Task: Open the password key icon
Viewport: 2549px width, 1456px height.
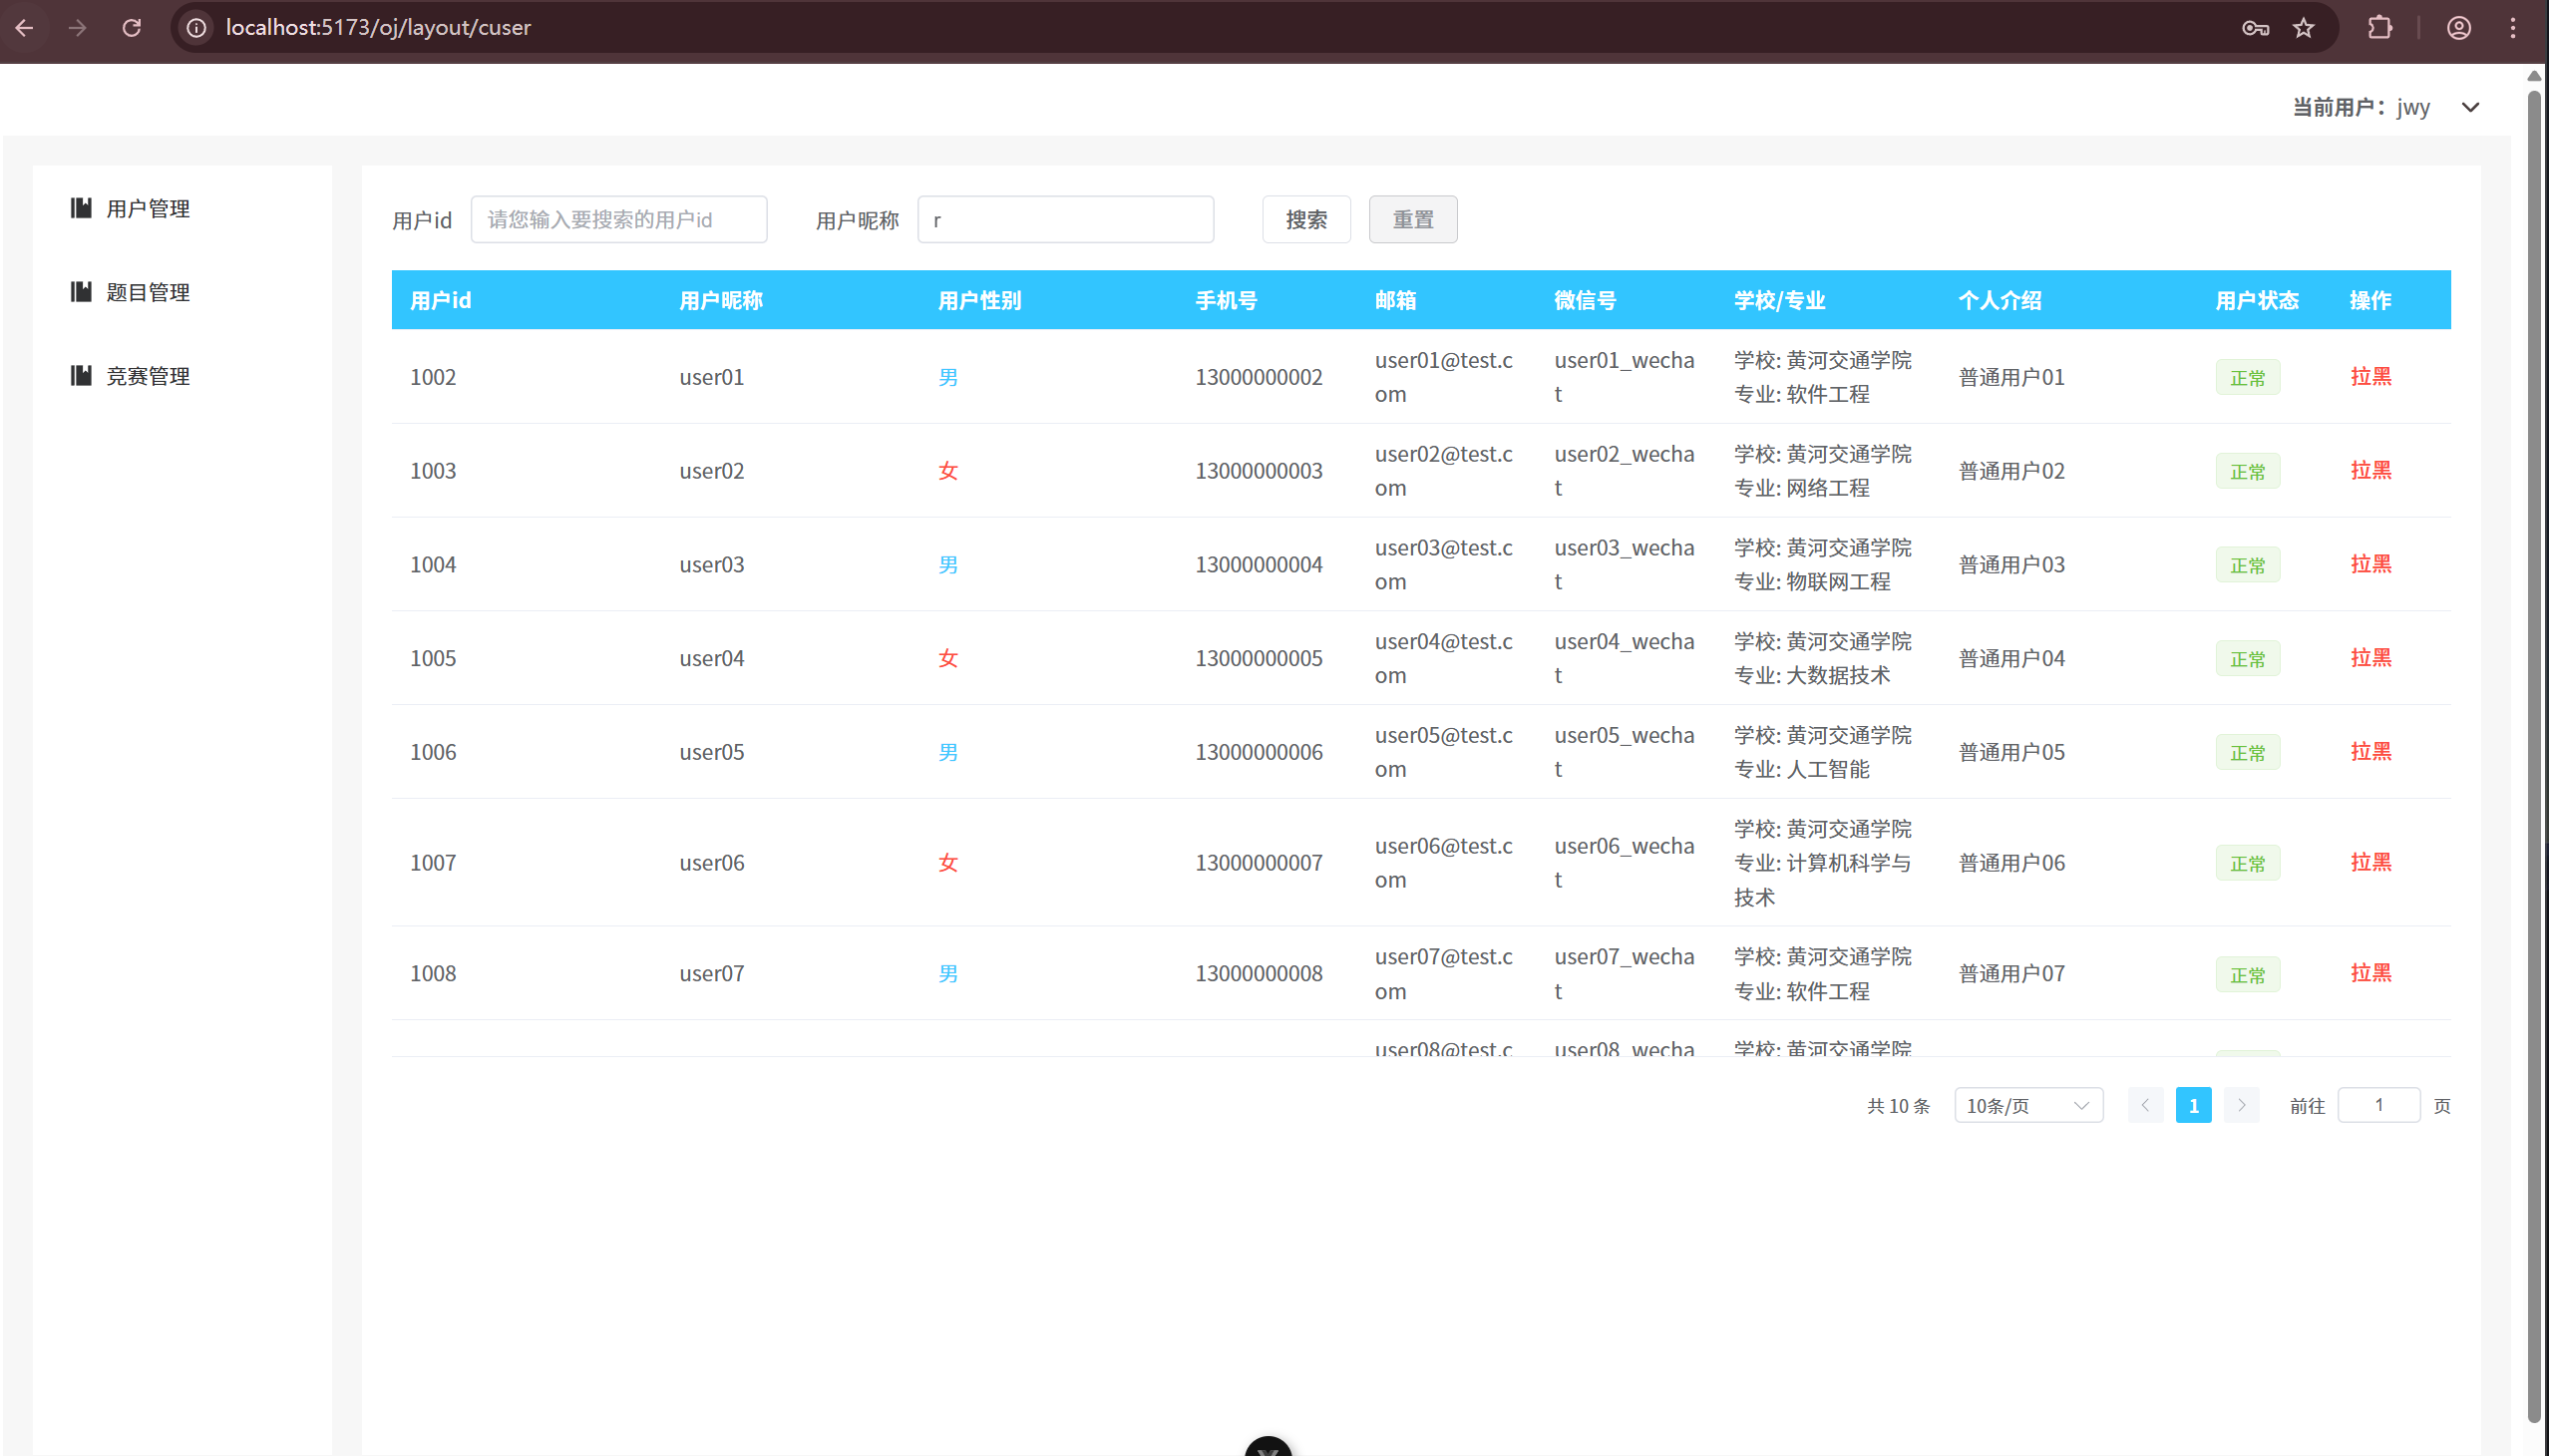Action: pyautogui.click(x=2254, y=27)
